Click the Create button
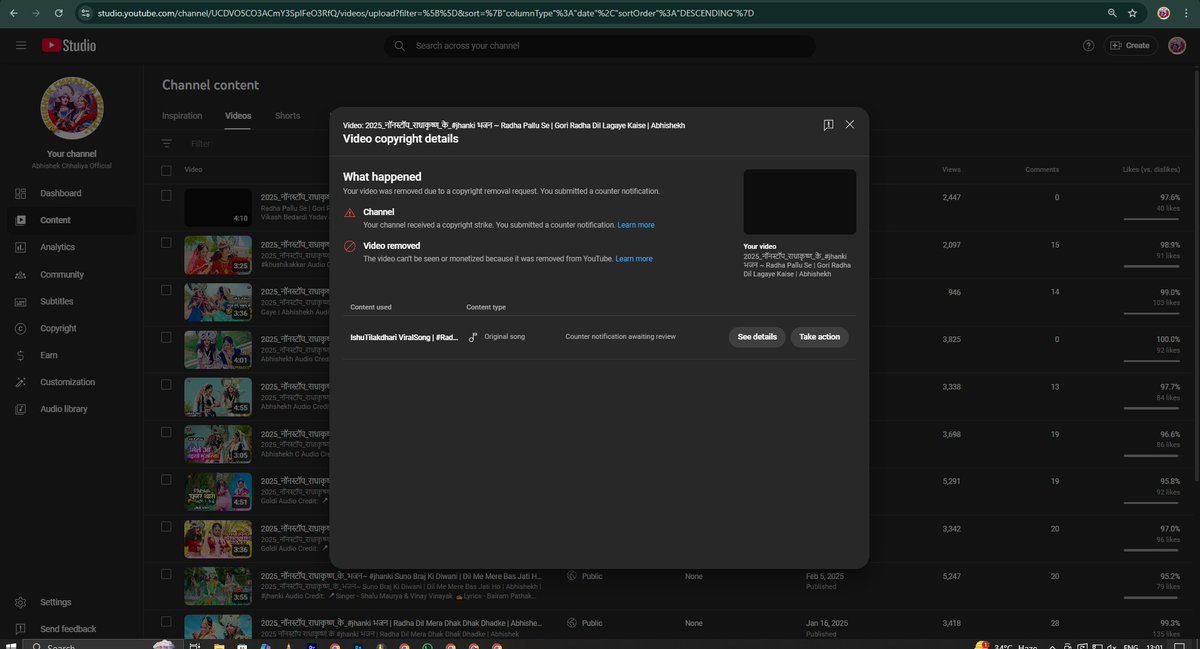Viewport: 1200px width, 649px height. (x=1130, y=46)
